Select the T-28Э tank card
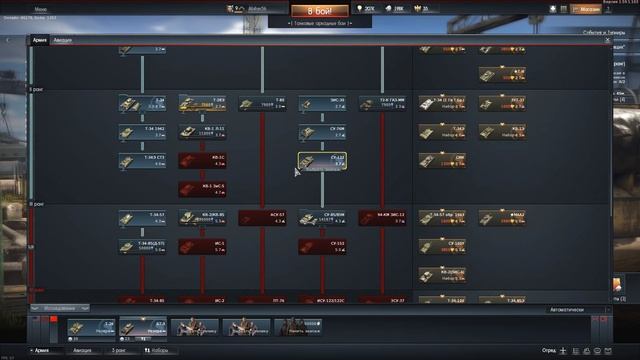Viewport: 640px width, 360px height. 202,104
